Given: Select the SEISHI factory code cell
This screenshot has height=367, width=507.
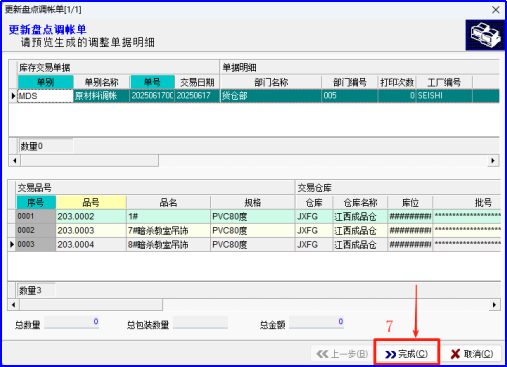Looking at the screenshot, I should [444, 96].
